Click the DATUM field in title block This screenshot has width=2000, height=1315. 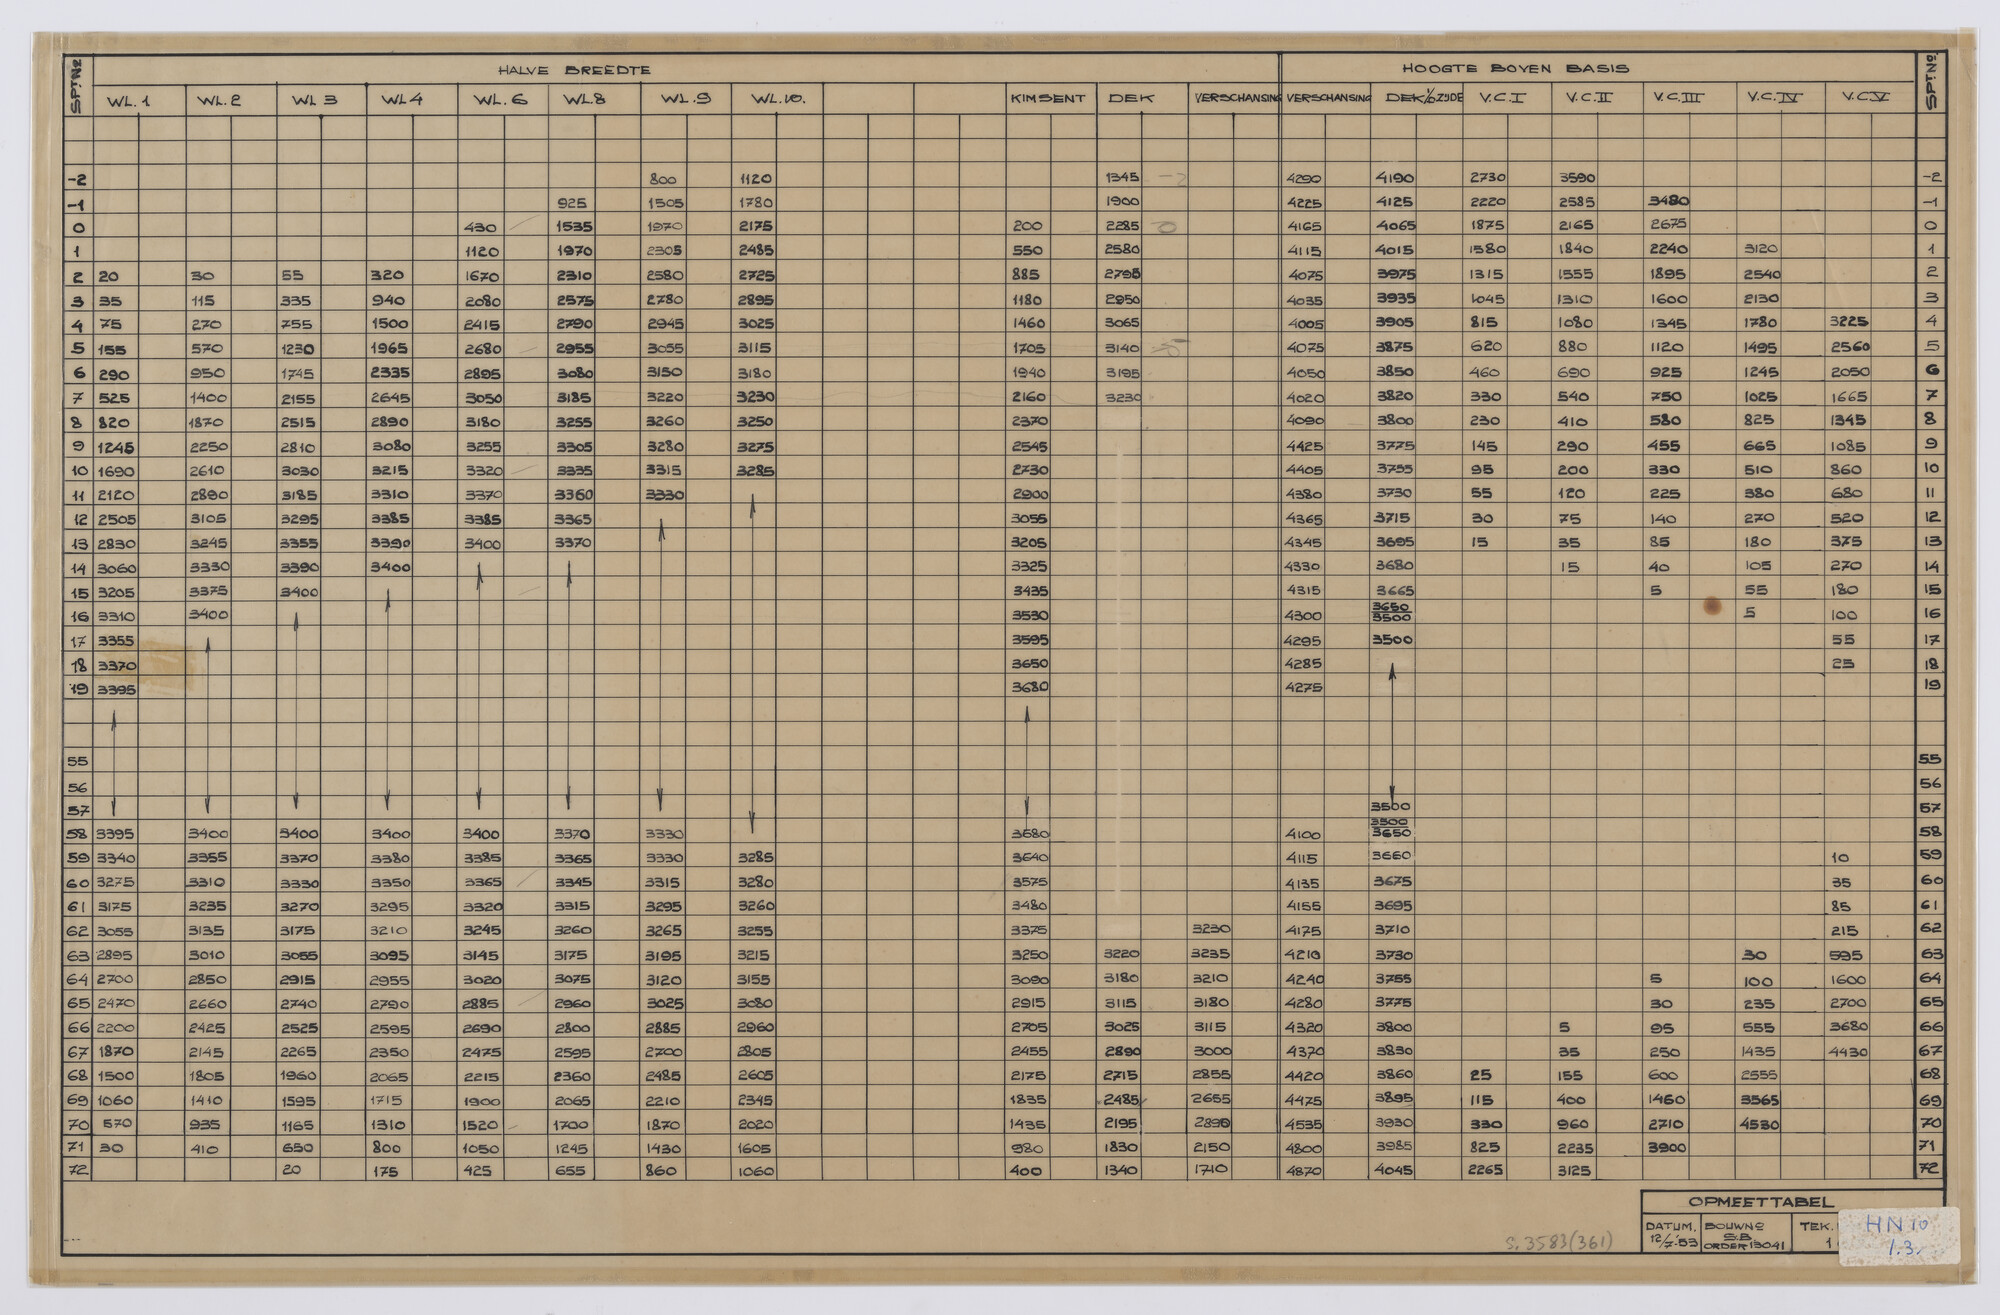[1669, 1235]
